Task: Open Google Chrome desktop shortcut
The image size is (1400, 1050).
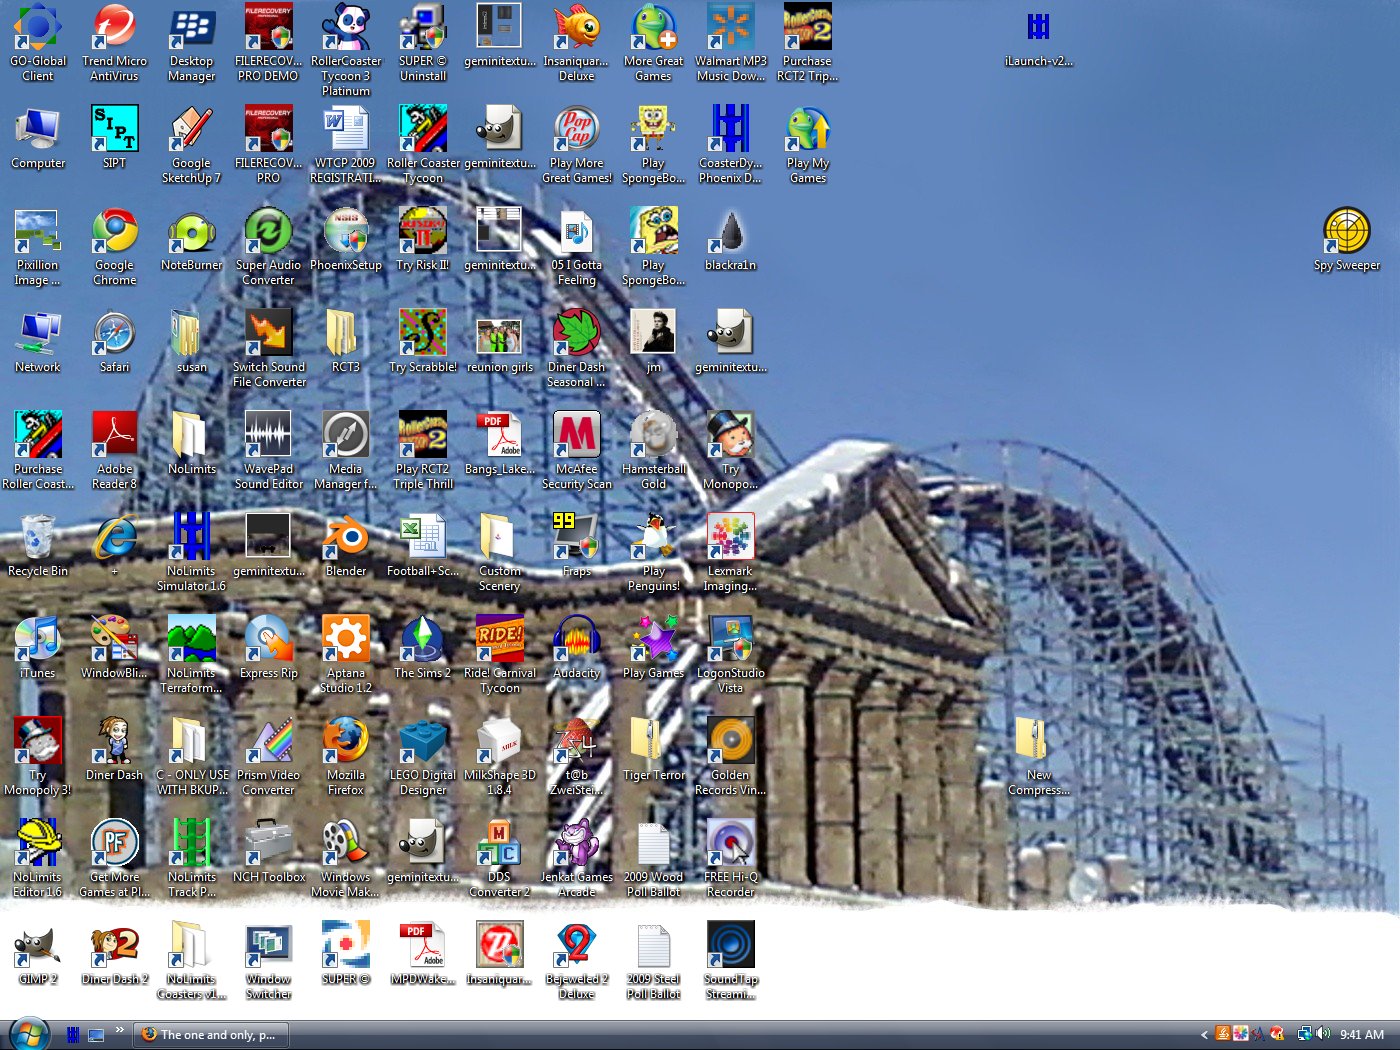Action: [115, 246]
